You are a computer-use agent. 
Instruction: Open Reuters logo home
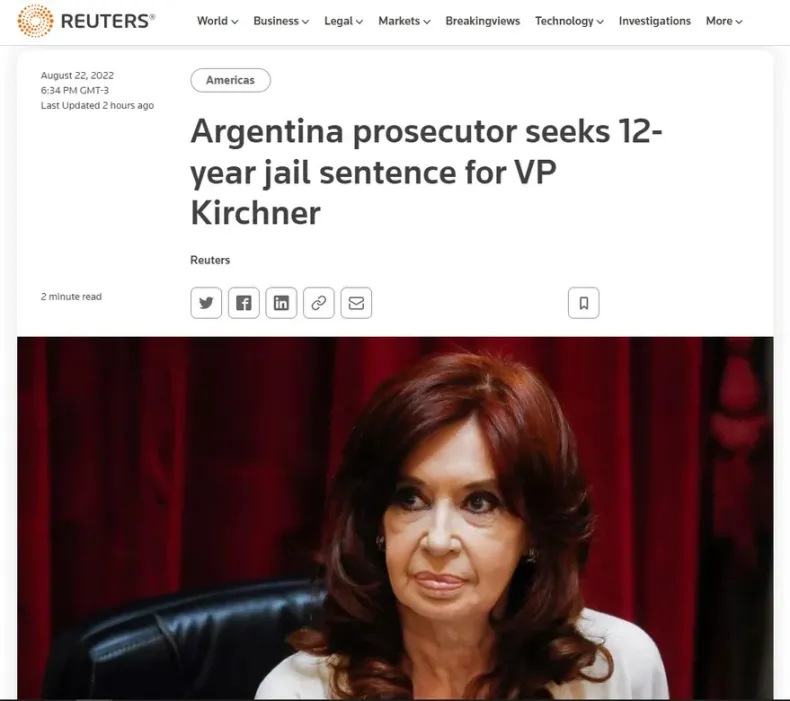point(86,21)
